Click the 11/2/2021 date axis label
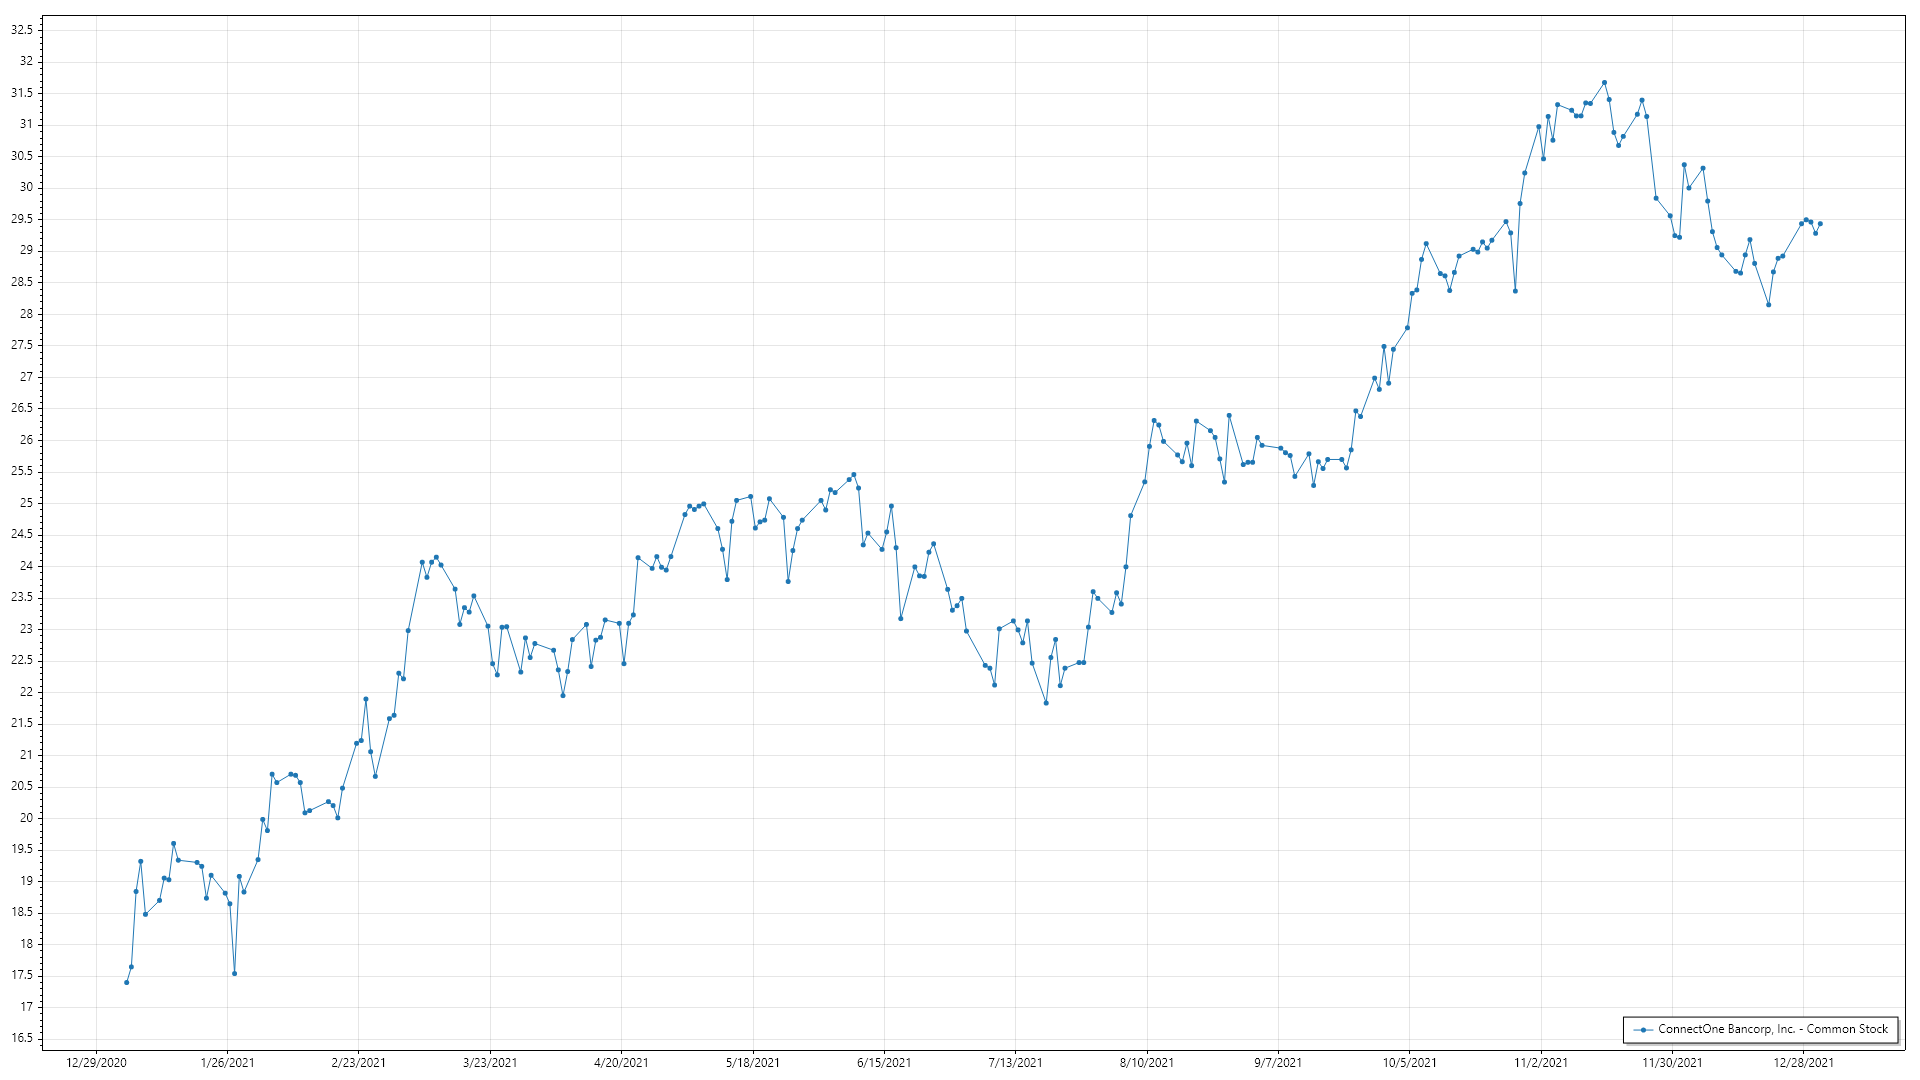 tap(1541, 1063)
